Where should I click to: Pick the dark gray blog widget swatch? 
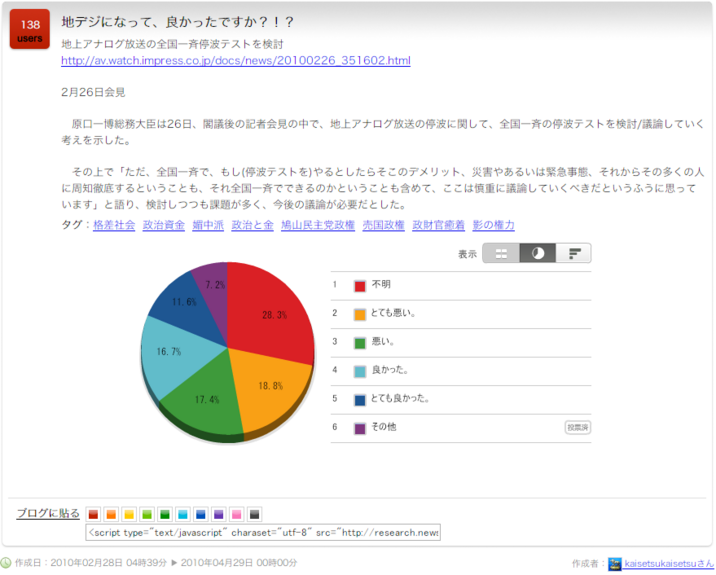254,514
